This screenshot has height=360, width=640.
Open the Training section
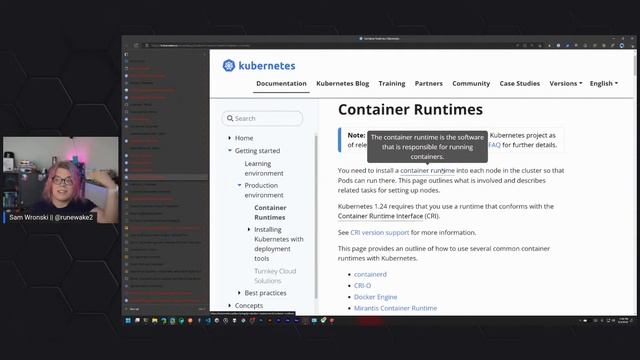[392, 83]
